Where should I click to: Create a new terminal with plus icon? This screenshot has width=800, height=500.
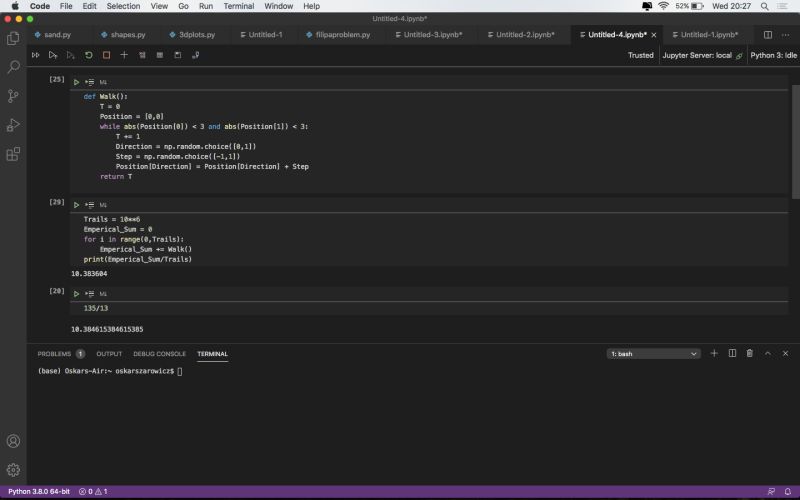tap(714, 353)
